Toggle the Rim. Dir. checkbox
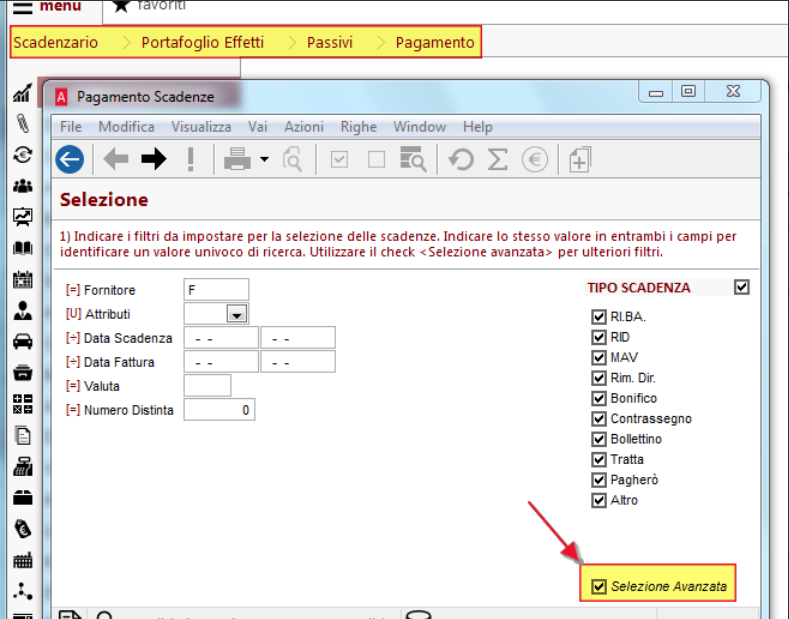Screen dimensions: 789x619 coord(598,378)
